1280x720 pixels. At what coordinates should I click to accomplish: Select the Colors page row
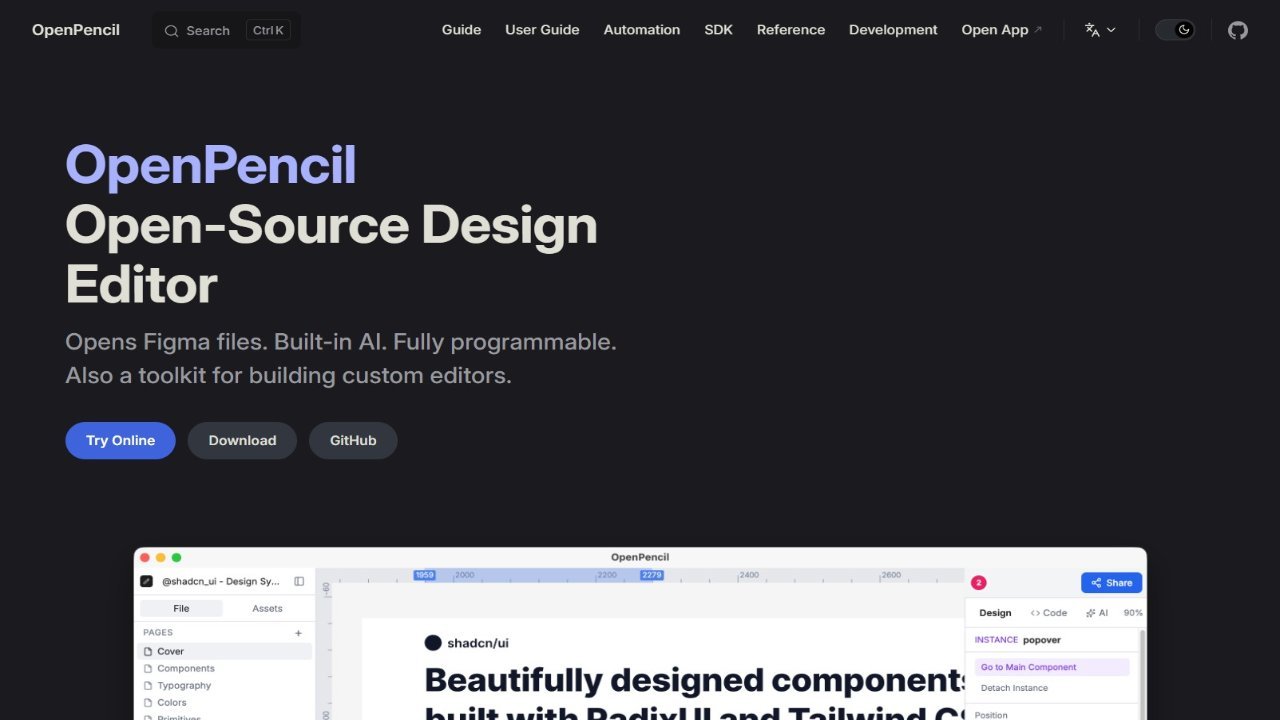point(225,702)
